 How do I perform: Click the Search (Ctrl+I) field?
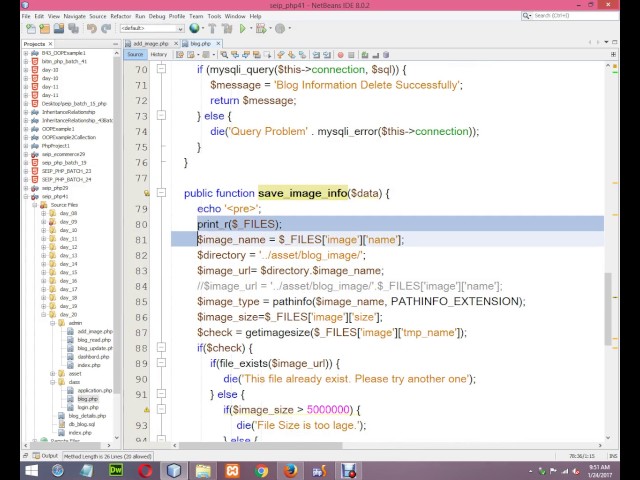tap(570, 16)
